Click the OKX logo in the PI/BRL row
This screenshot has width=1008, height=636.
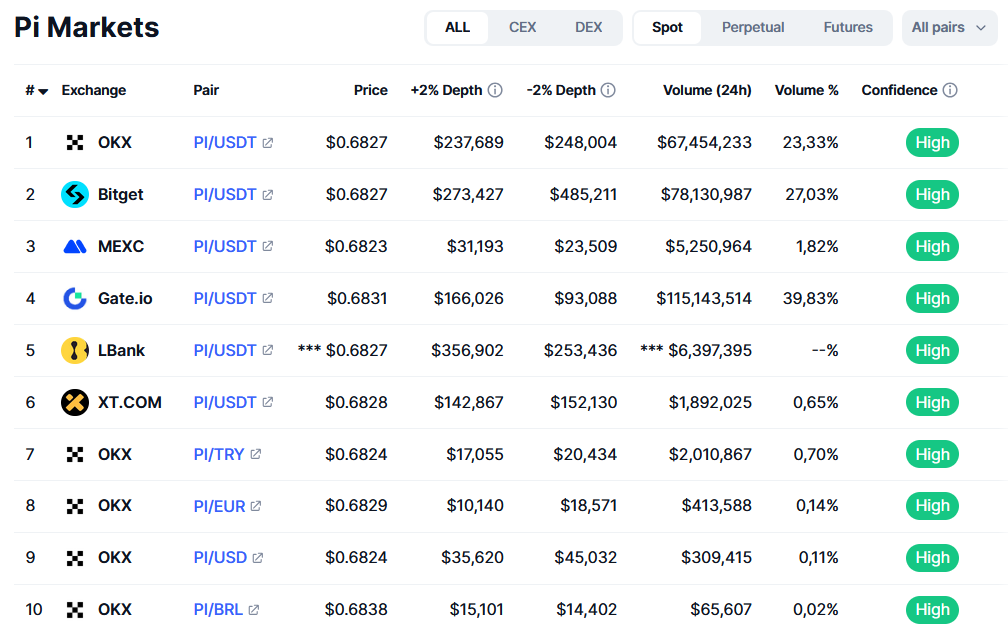click(75, 610)
